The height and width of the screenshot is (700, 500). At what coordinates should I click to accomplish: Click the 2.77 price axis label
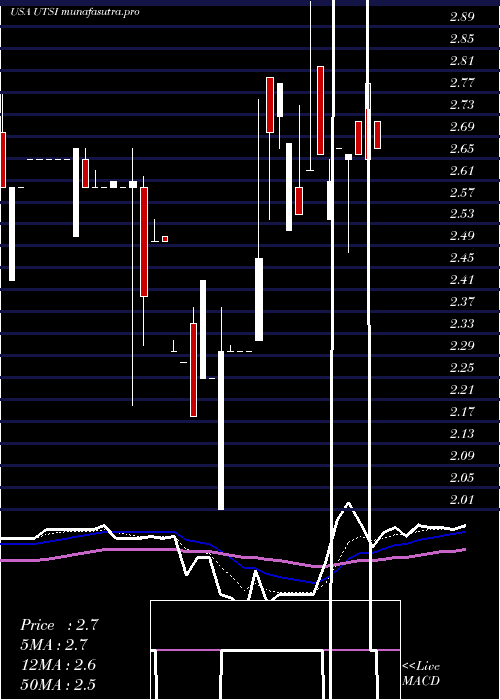[x=462, y=83]
